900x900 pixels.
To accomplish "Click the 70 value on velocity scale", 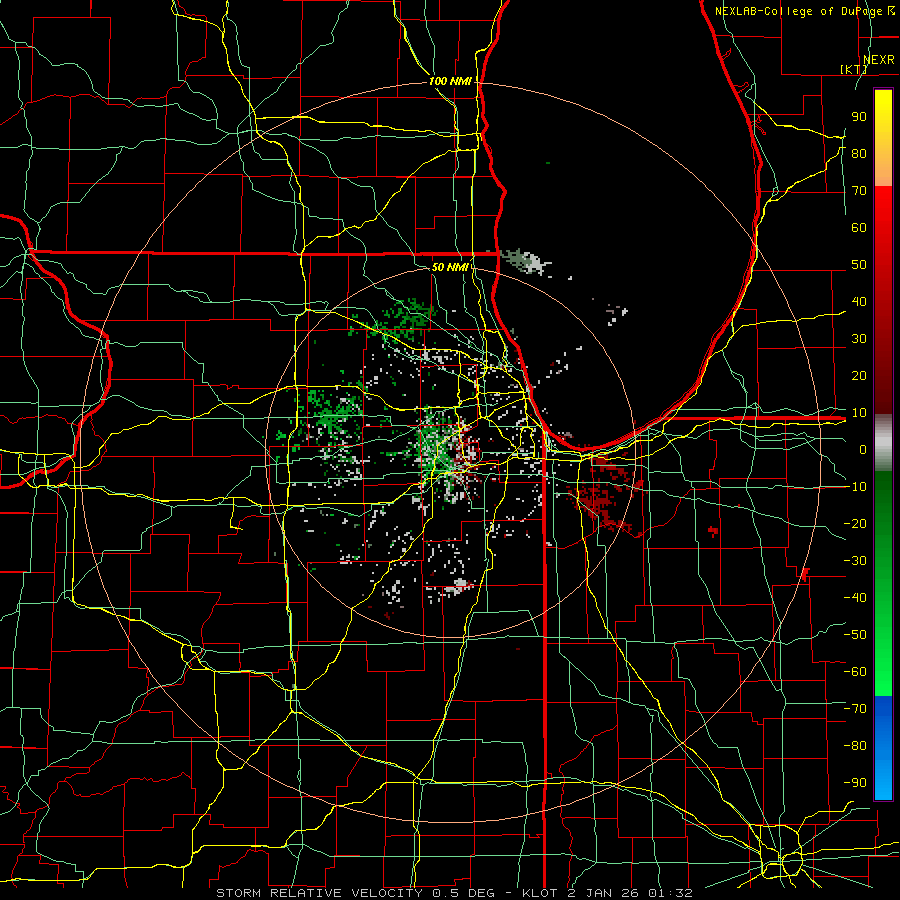I will click(x=859, y=191).
